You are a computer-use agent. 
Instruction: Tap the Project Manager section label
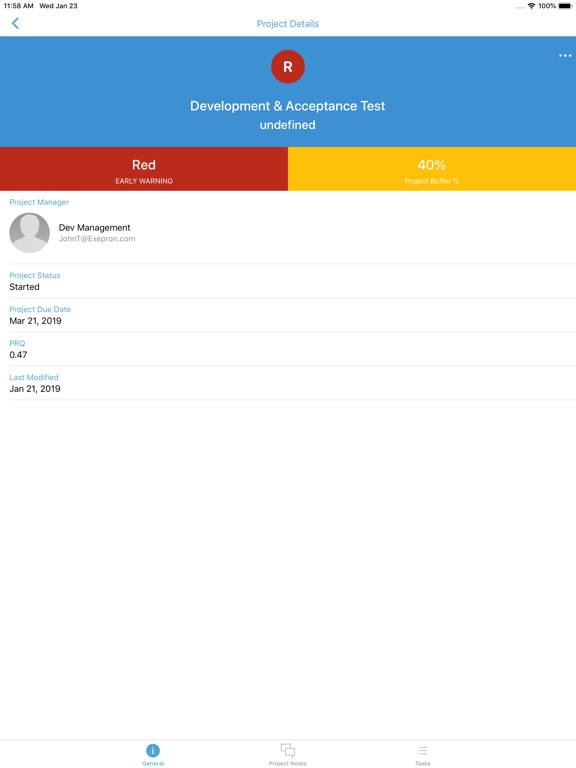tap(39, 202)
